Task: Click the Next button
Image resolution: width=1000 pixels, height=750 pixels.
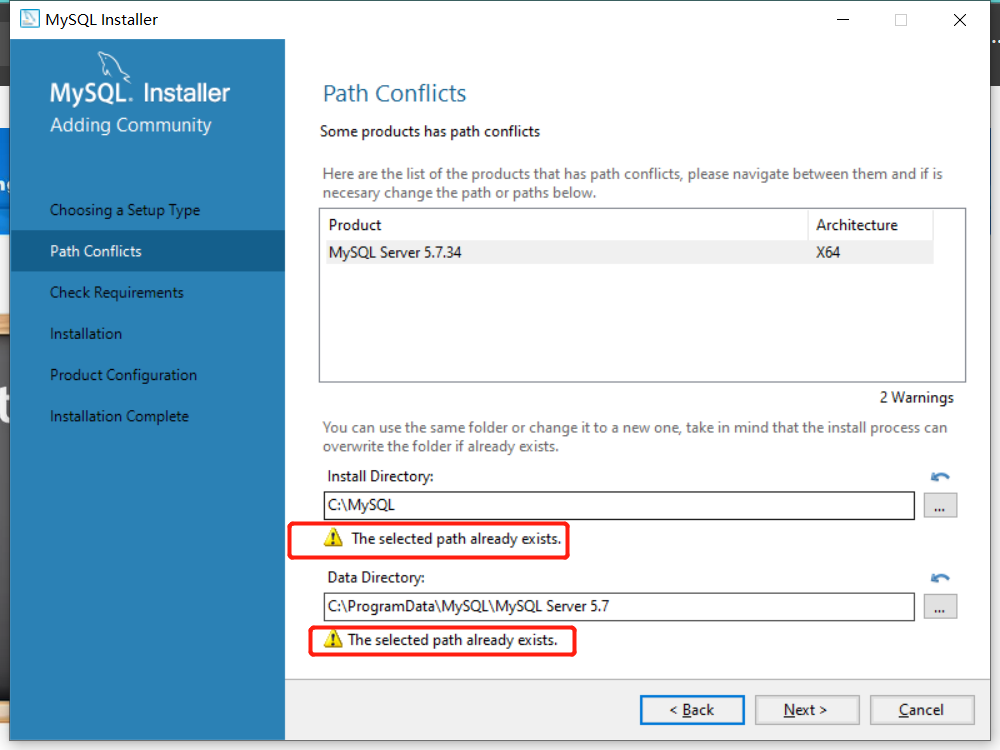Action: 807,710
